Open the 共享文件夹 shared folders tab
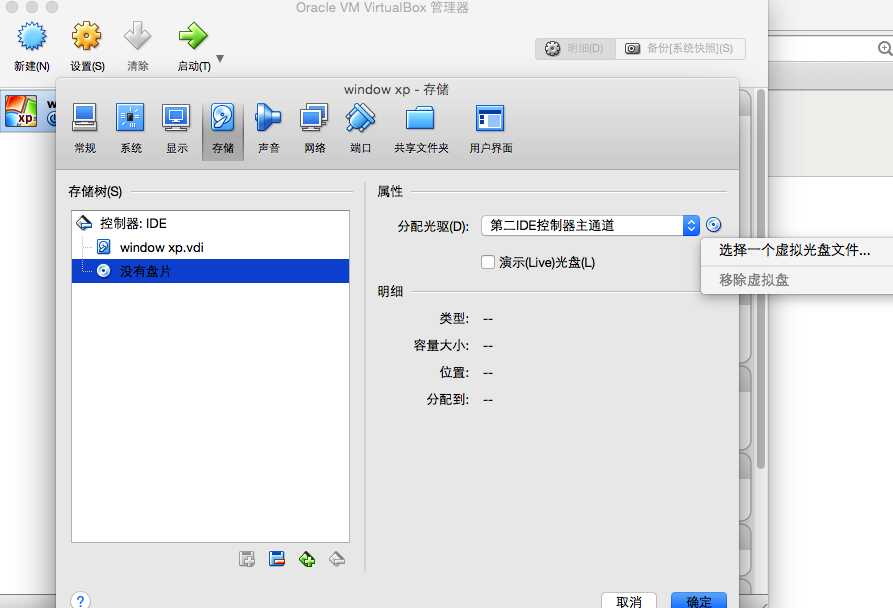This screenshot has height=608, width=893. point(421,129)
